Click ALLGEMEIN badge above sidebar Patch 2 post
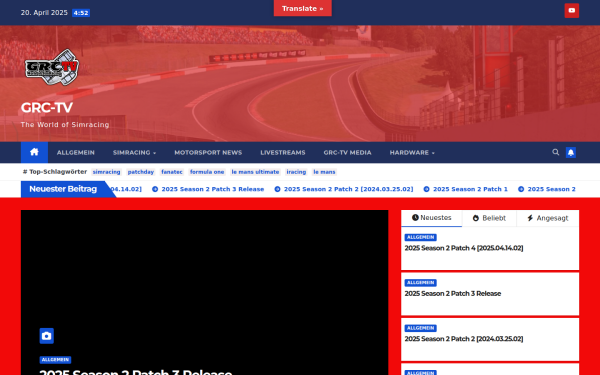The width and height of the screenshot is (600, 375). 421,328
